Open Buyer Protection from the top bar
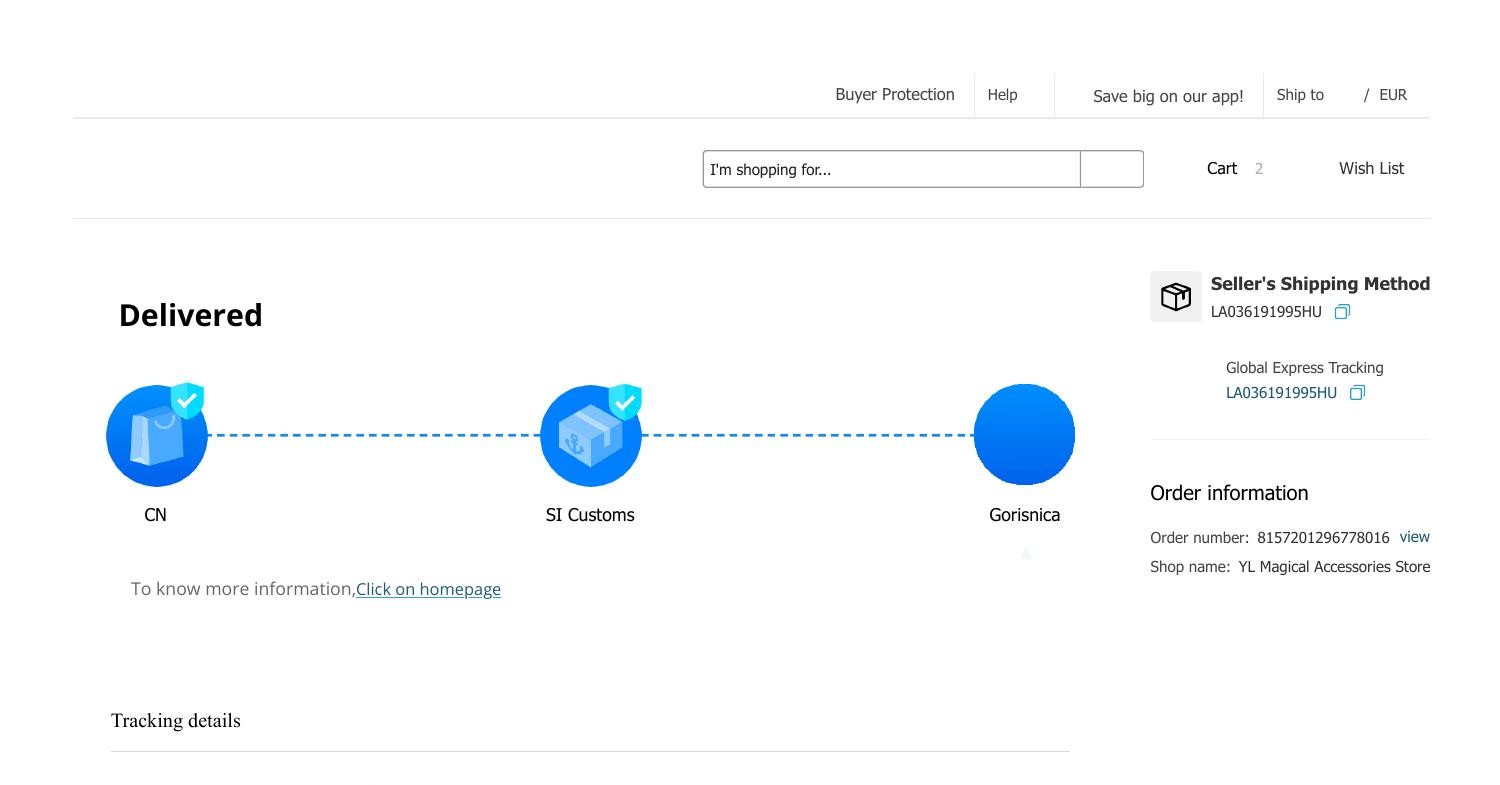 coord(894,95)
